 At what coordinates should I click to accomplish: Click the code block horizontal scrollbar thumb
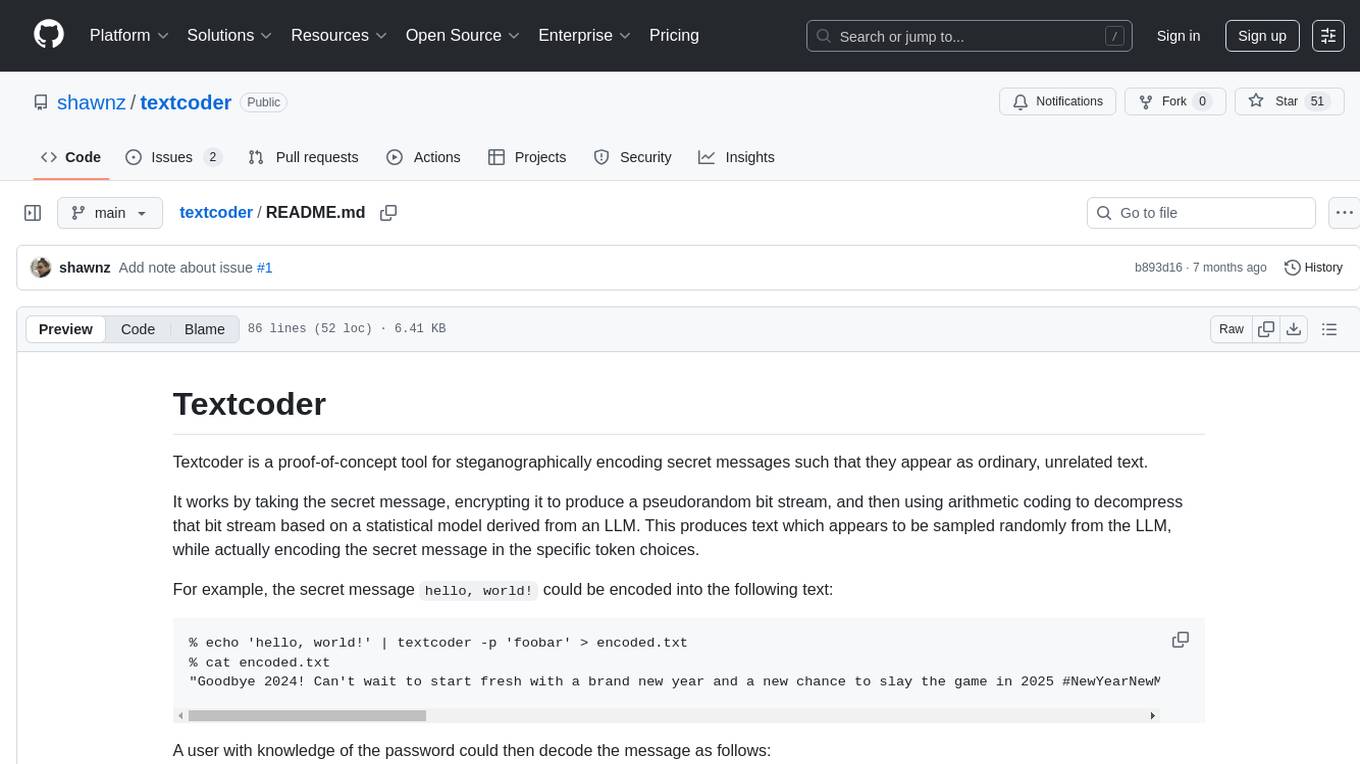tap(307, 715)
